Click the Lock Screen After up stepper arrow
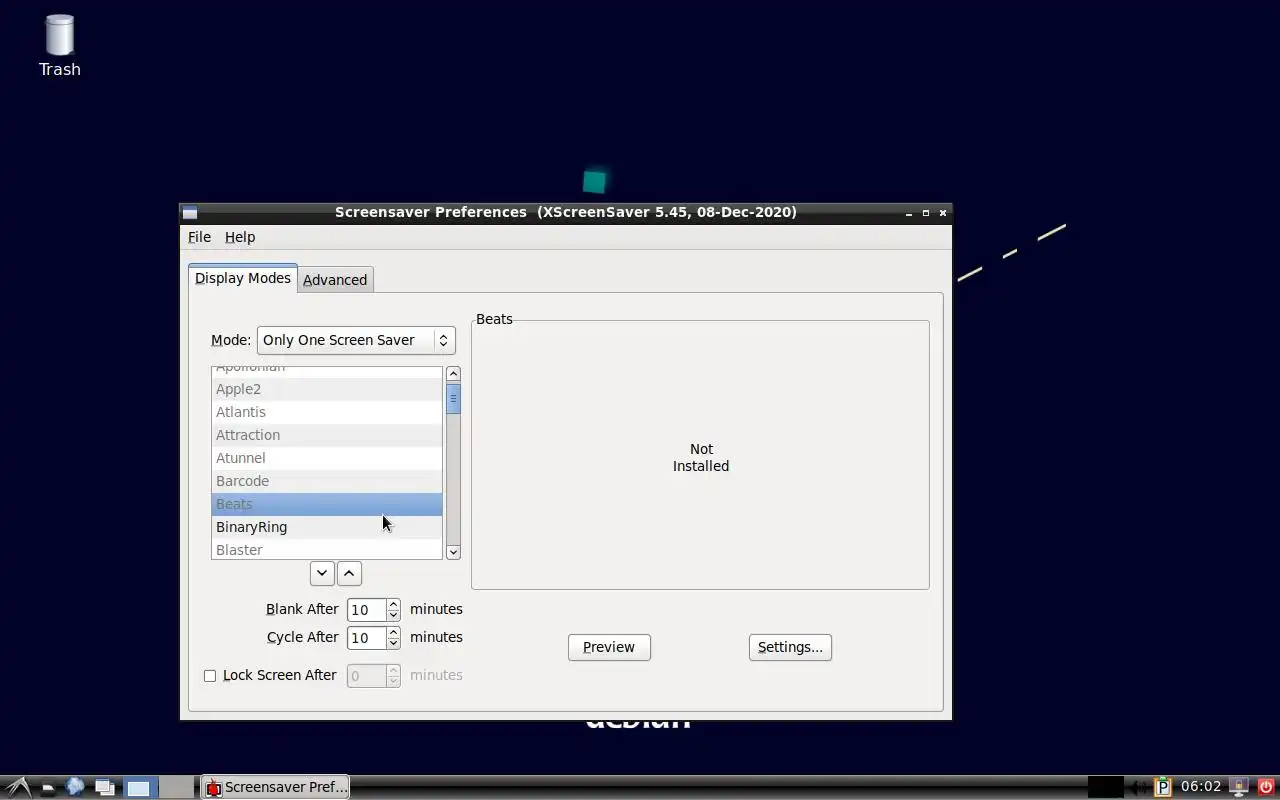Image resolution: width=1280 pixels, height=800 pixels. pos(393,670)
